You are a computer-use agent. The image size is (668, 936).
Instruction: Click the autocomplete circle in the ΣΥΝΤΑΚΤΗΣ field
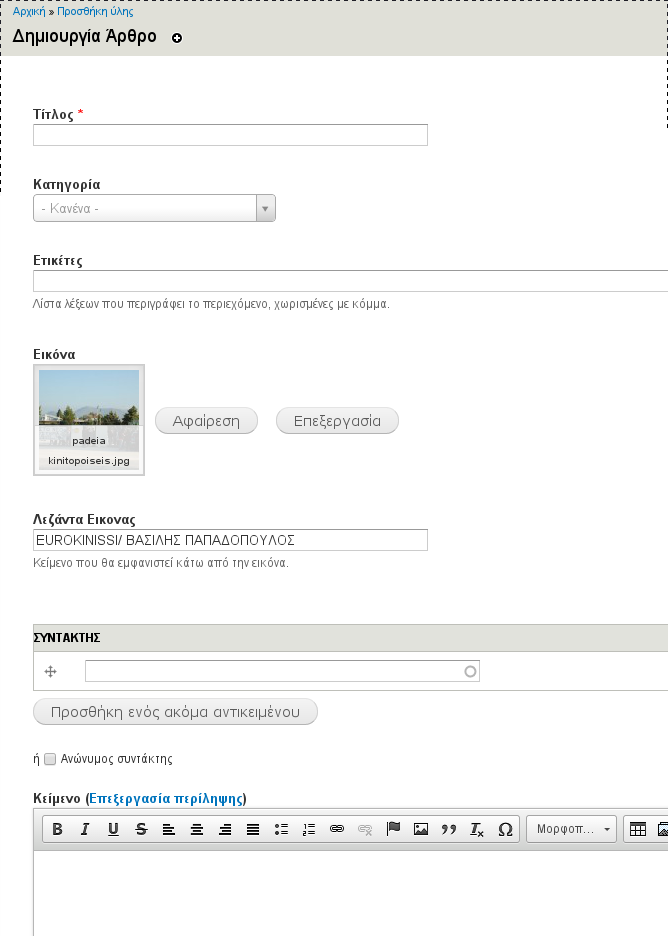coord(470,672)
